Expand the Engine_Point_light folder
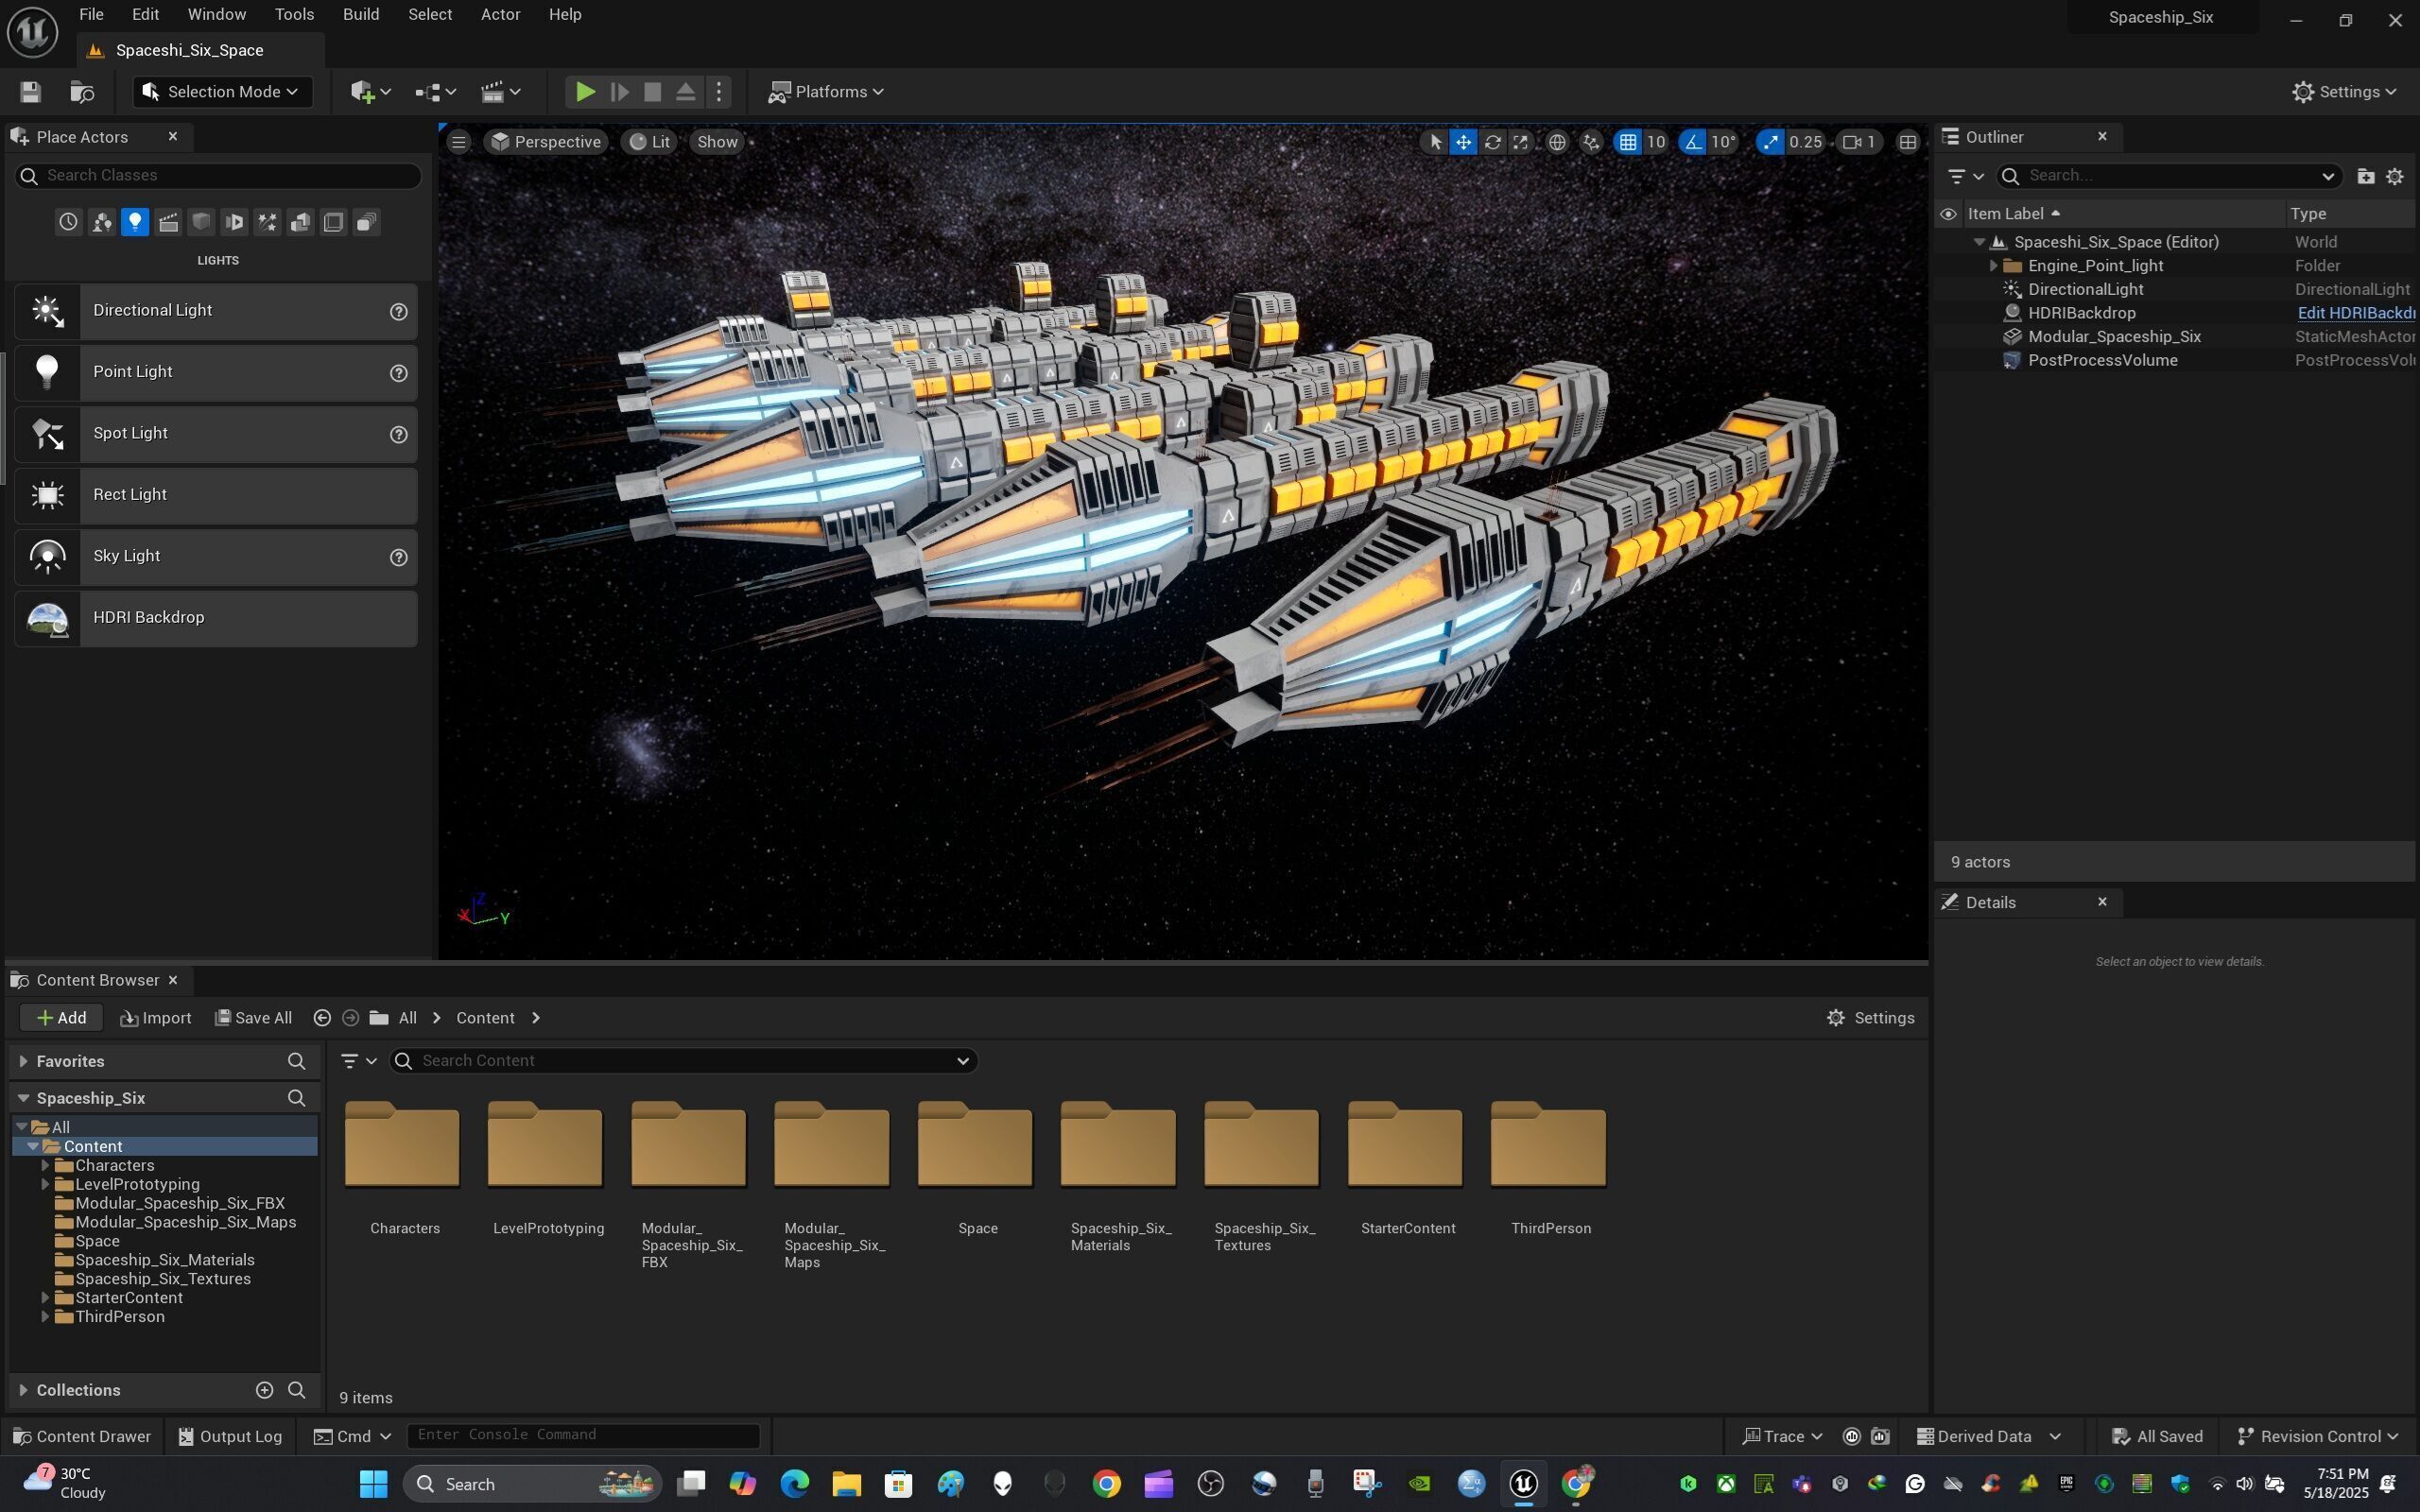Screen dimensions: 2420x1512 tap(1993, 266)
